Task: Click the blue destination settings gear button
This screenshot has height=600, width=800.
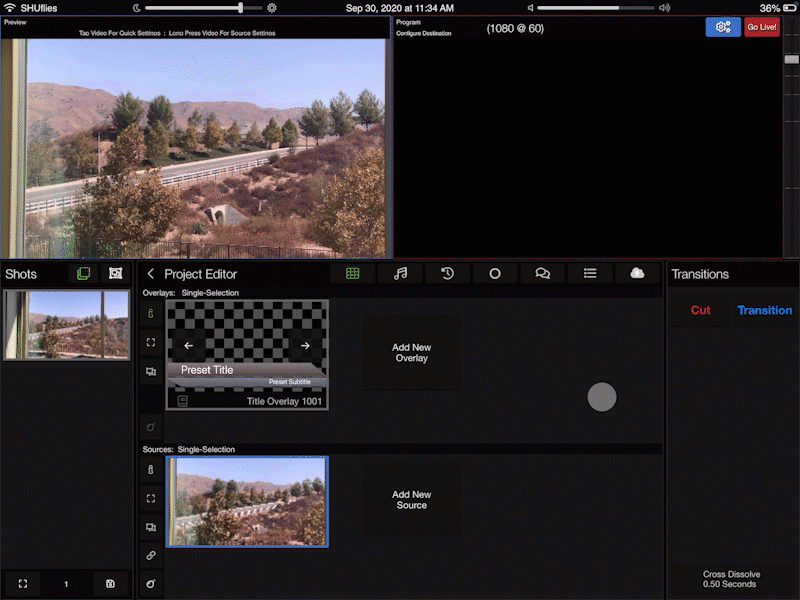Action: click(x=723, y=27)
